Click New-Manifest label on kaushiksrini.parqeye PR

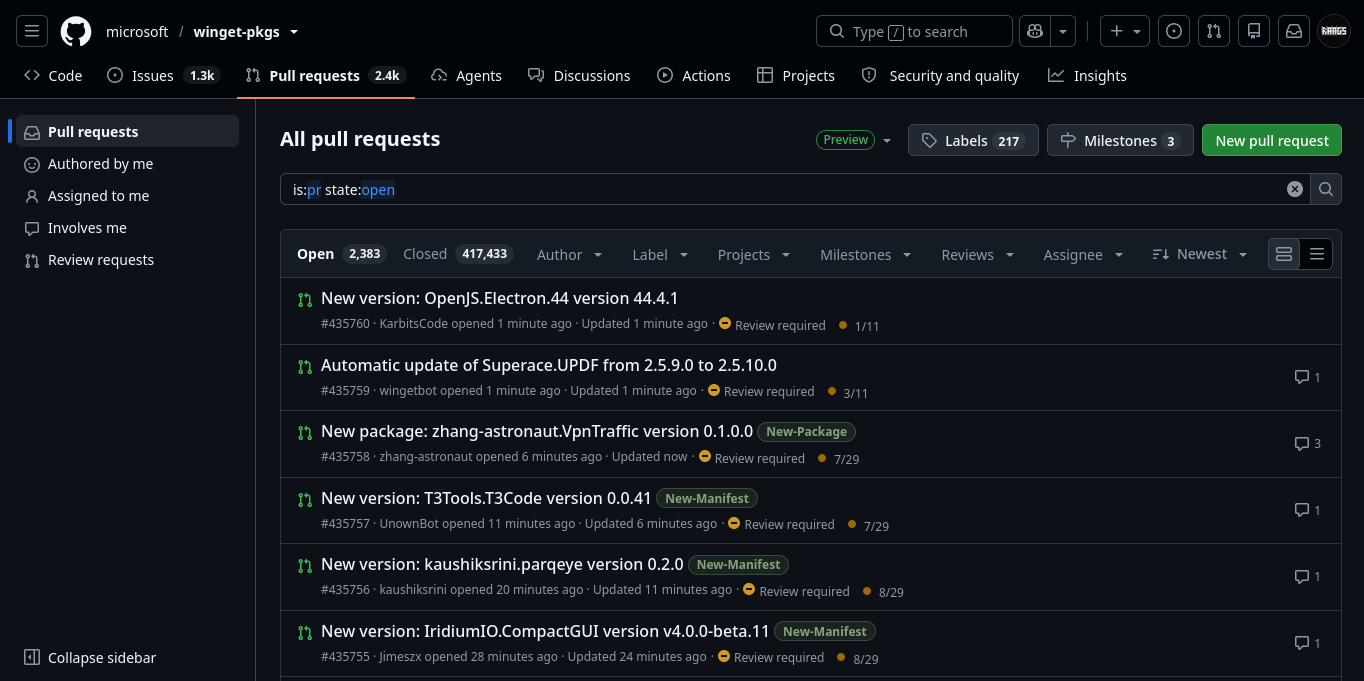pos(739,565)
